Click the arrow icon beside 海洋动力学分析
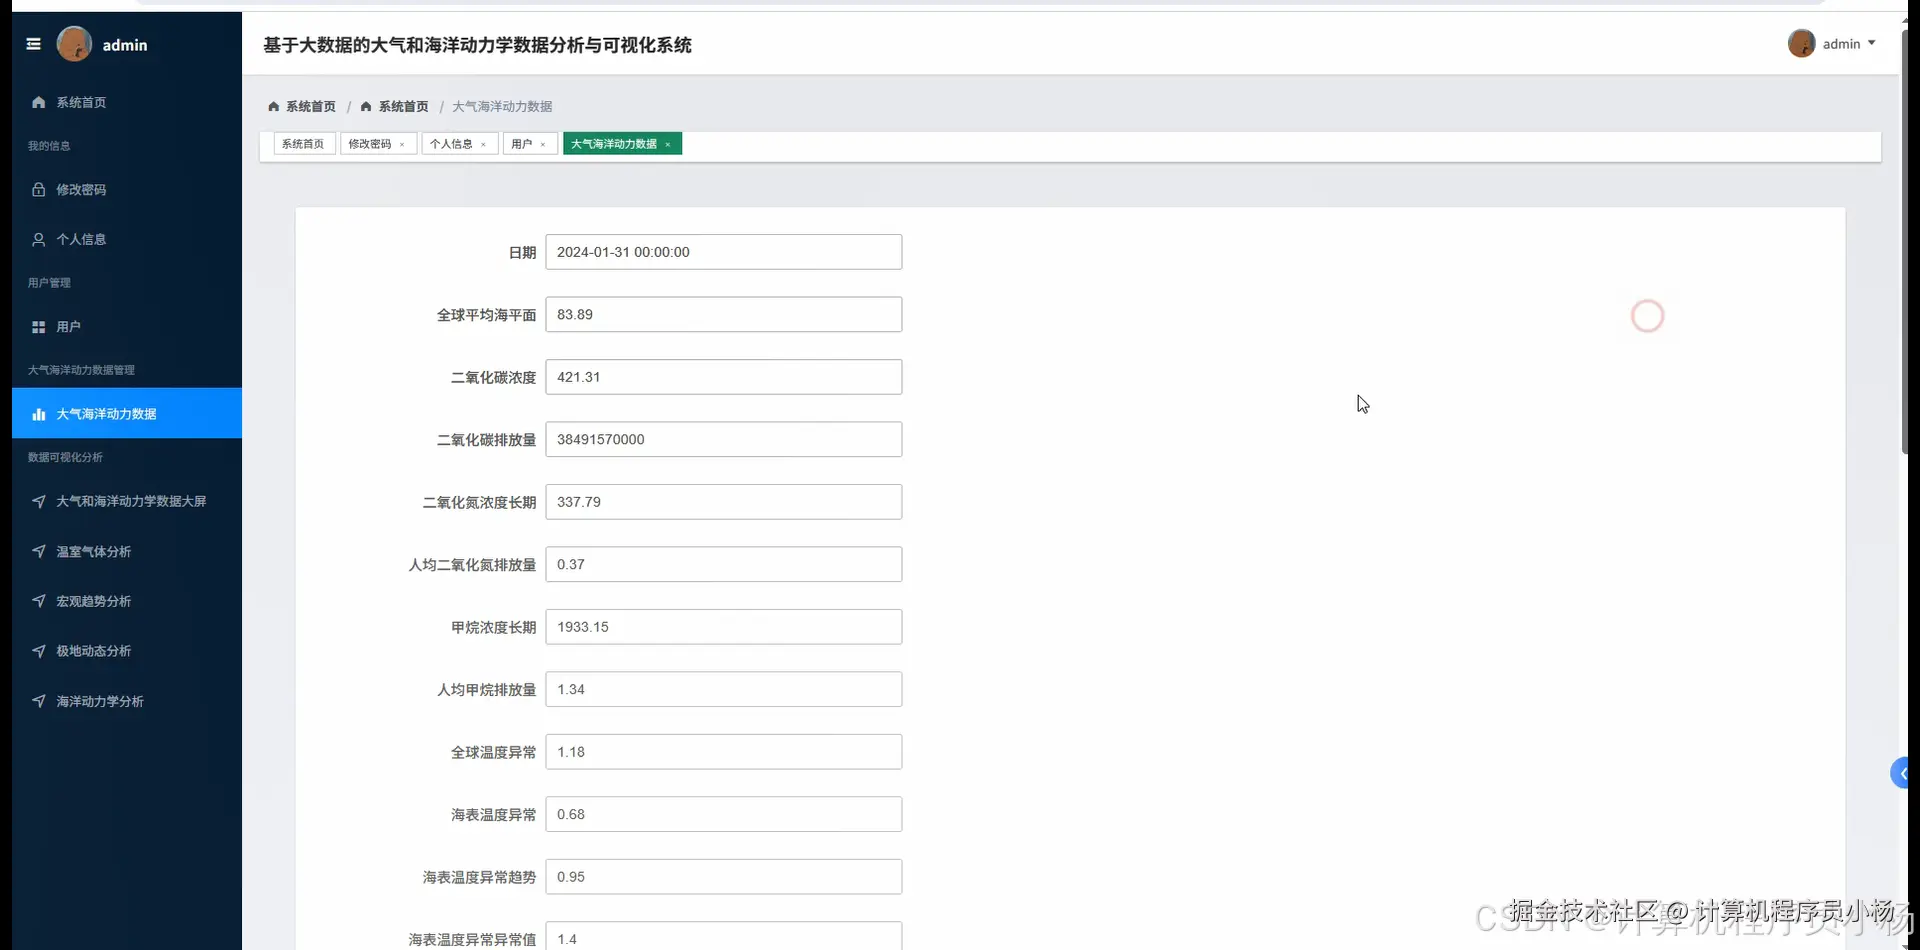 [x=38, y=701]
